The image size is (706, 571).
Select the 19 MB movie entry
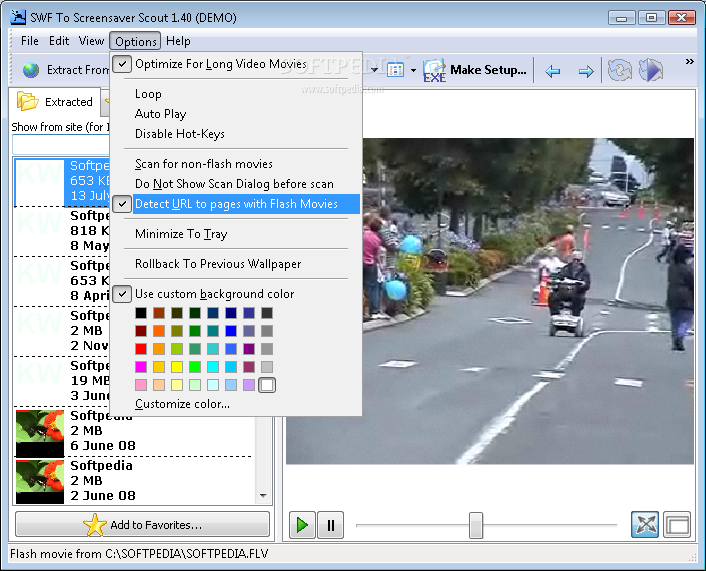click(x=62, y=381)
